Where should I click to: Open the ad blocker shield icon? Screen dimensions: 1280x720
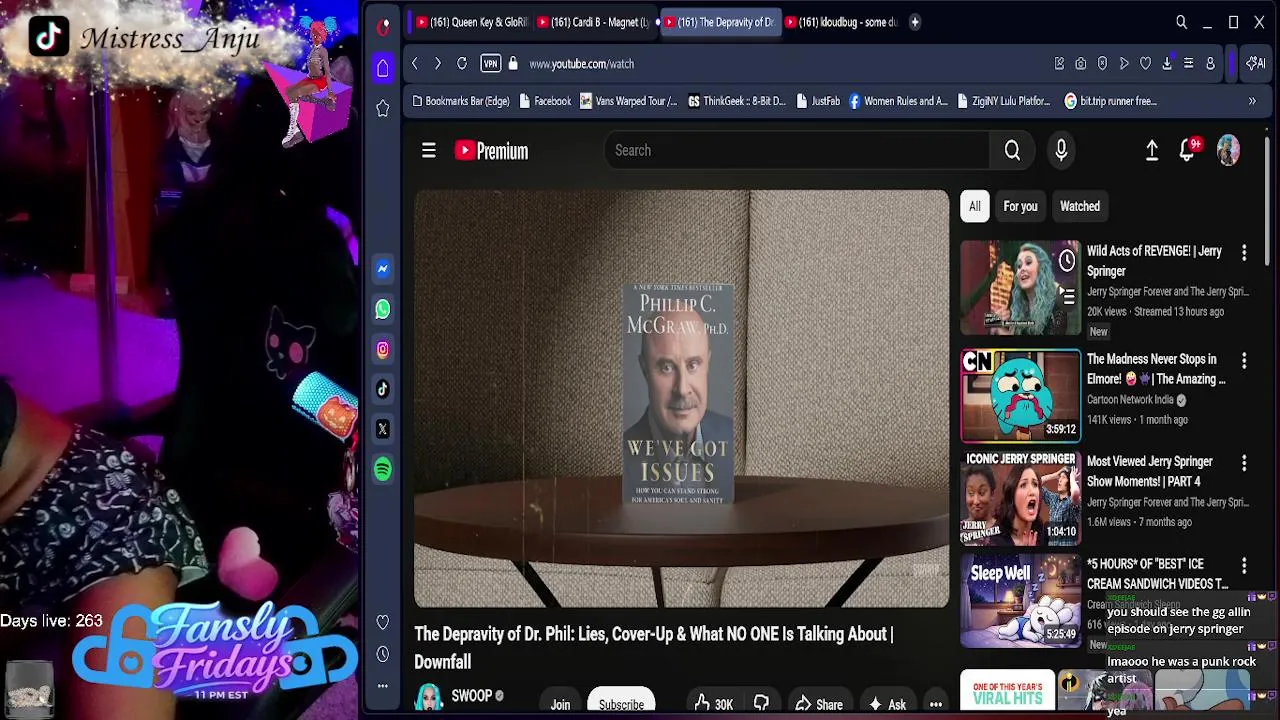(1102, 64)
